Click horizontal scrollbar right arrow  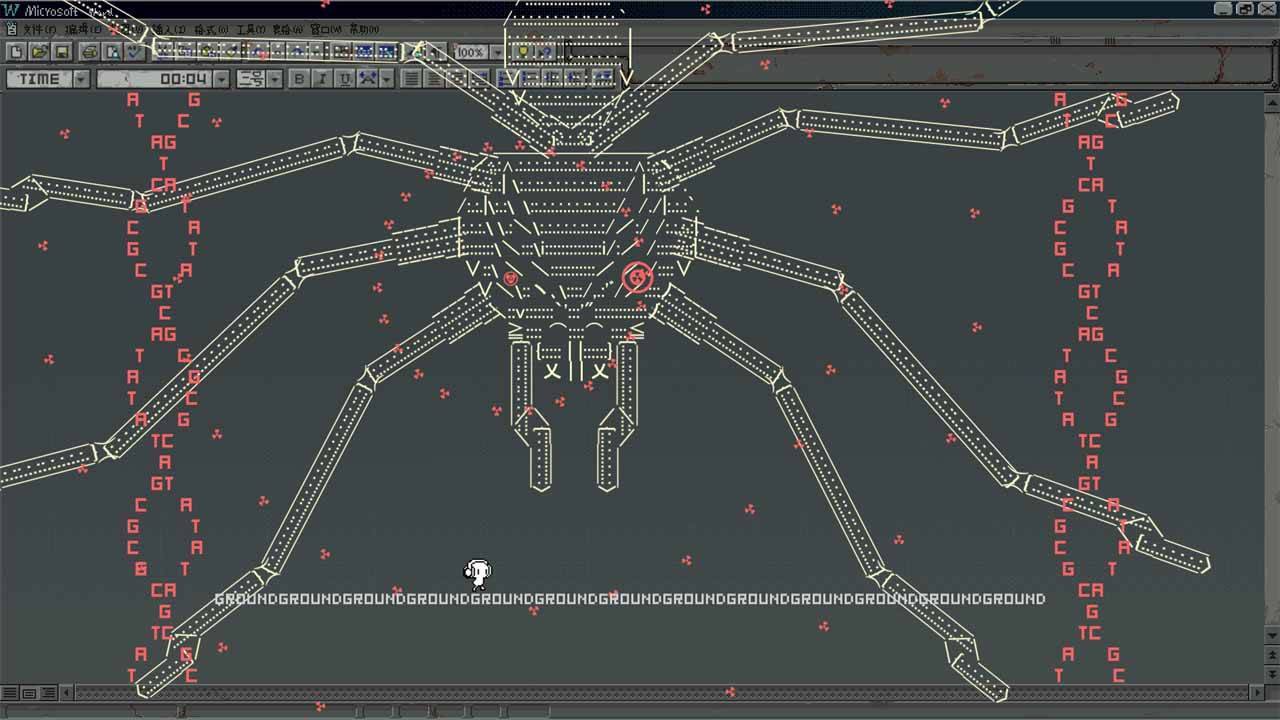coord(1257,692)
